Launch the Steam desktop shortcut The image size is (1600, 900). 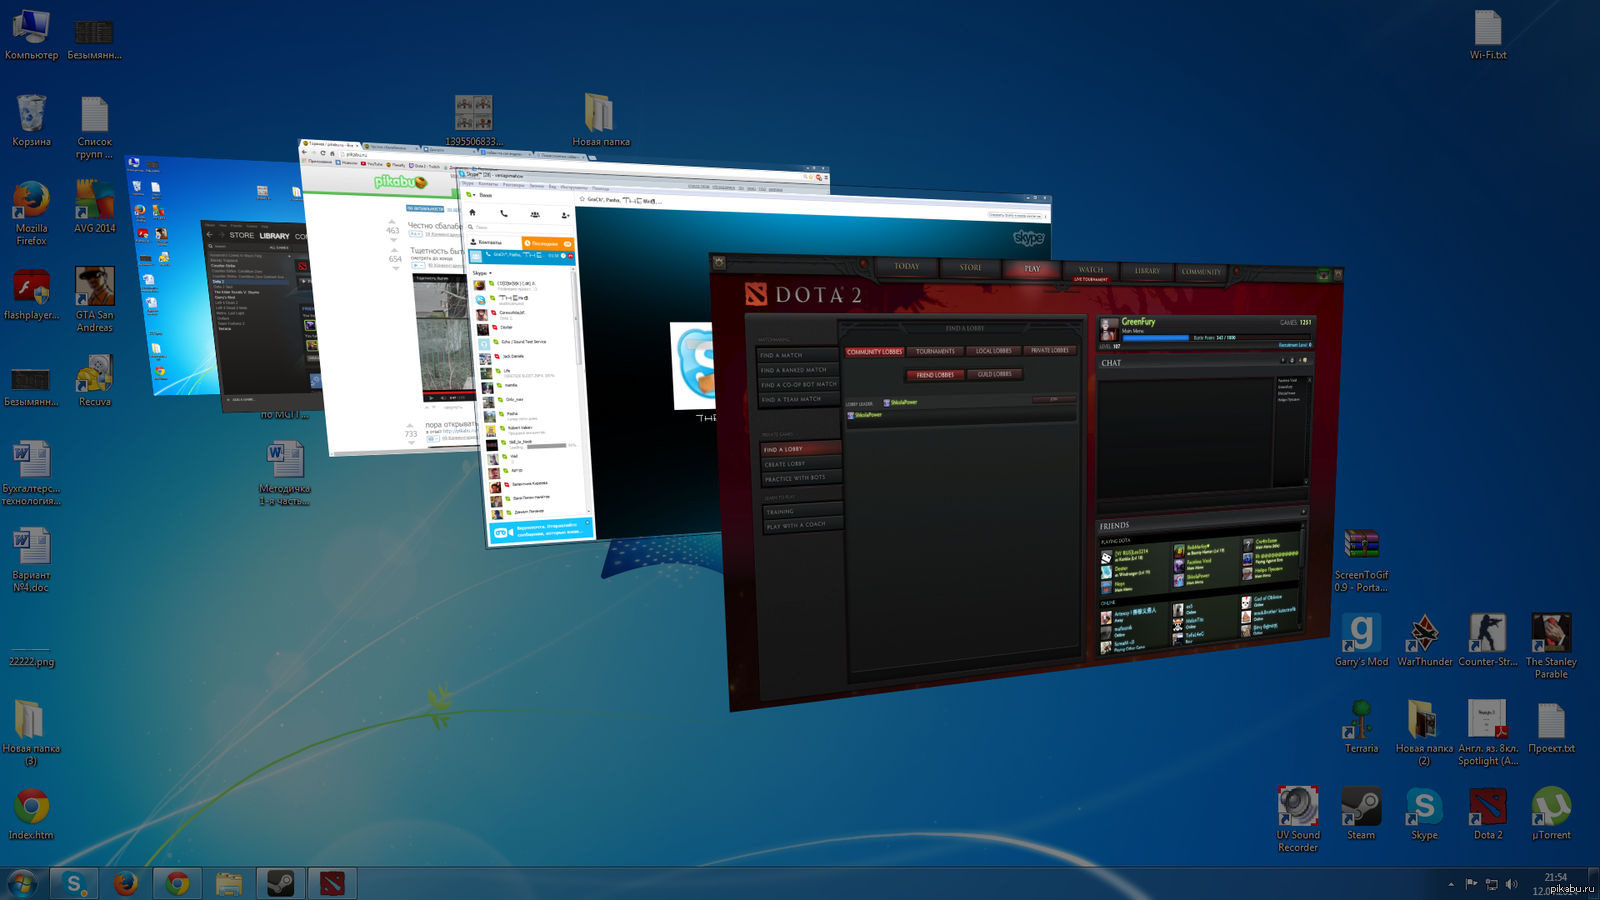point(1361,814)
